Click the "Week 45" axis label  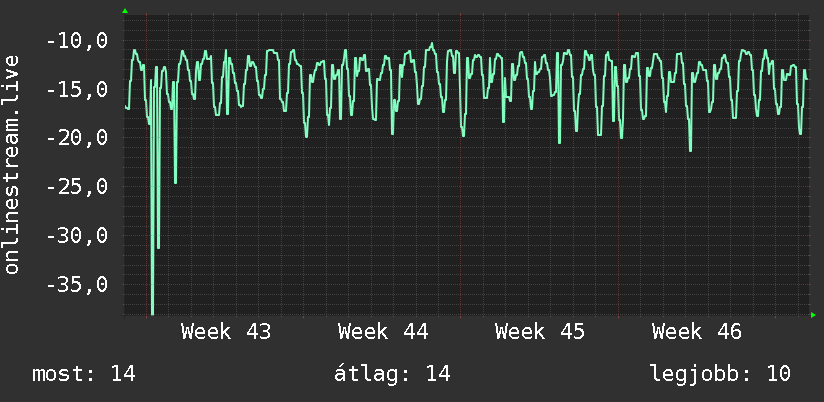tap(540, 332)
